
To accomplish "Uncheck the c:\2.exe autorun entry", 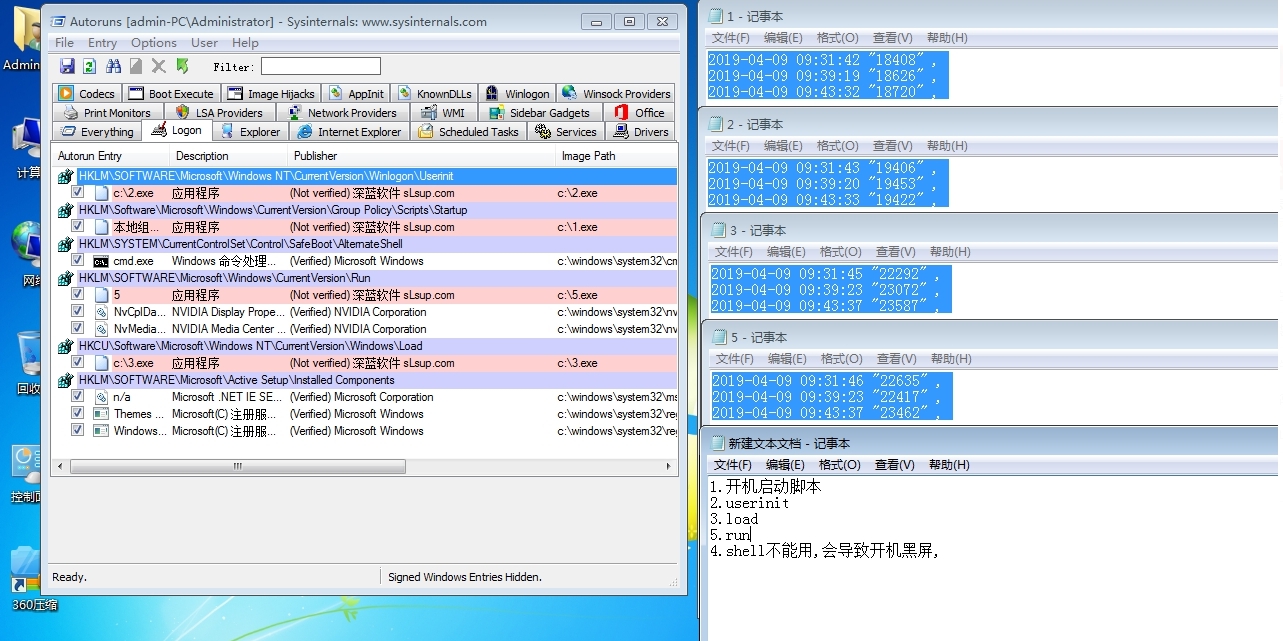I will pyautogui.click(x=77, y=193).
